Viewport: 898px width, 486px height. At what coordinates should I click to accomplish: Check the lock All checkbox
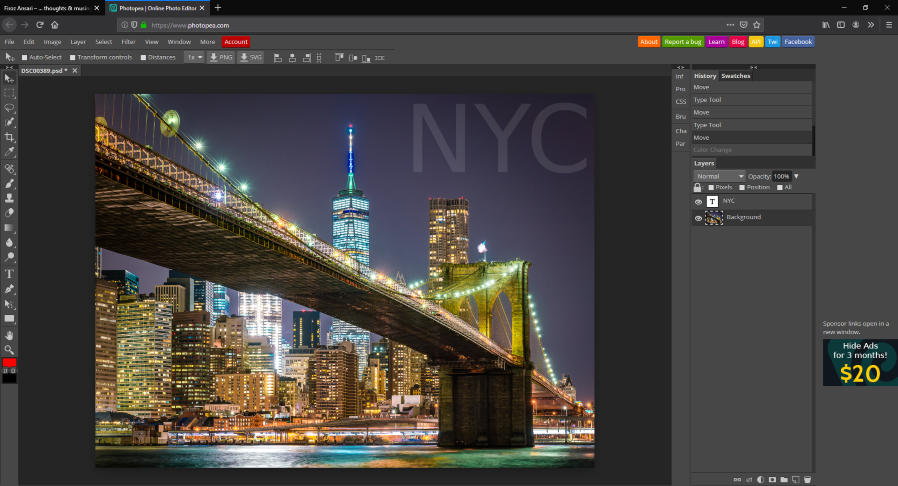click(779, 188)
